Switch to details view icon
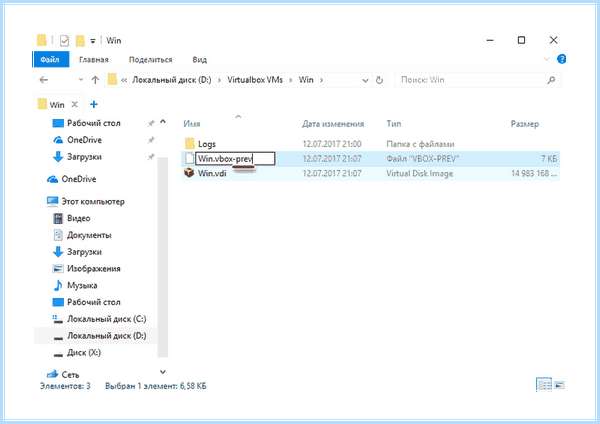Screen dimensions: 600x424 [544, 385]
